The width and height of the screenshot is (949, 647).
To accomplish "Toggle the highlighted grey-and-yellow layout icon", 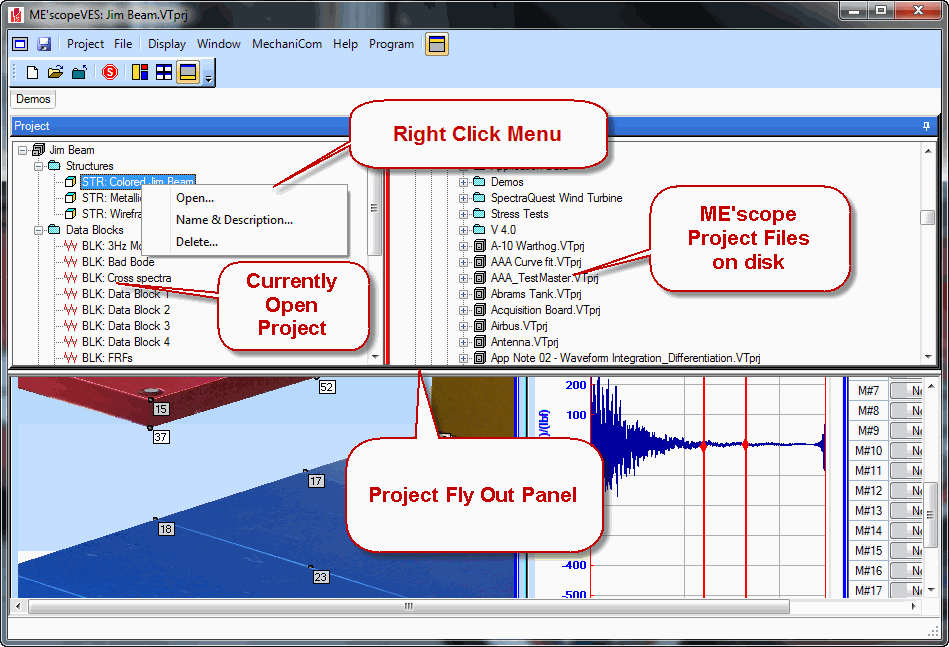I will (x=188, y=73).
